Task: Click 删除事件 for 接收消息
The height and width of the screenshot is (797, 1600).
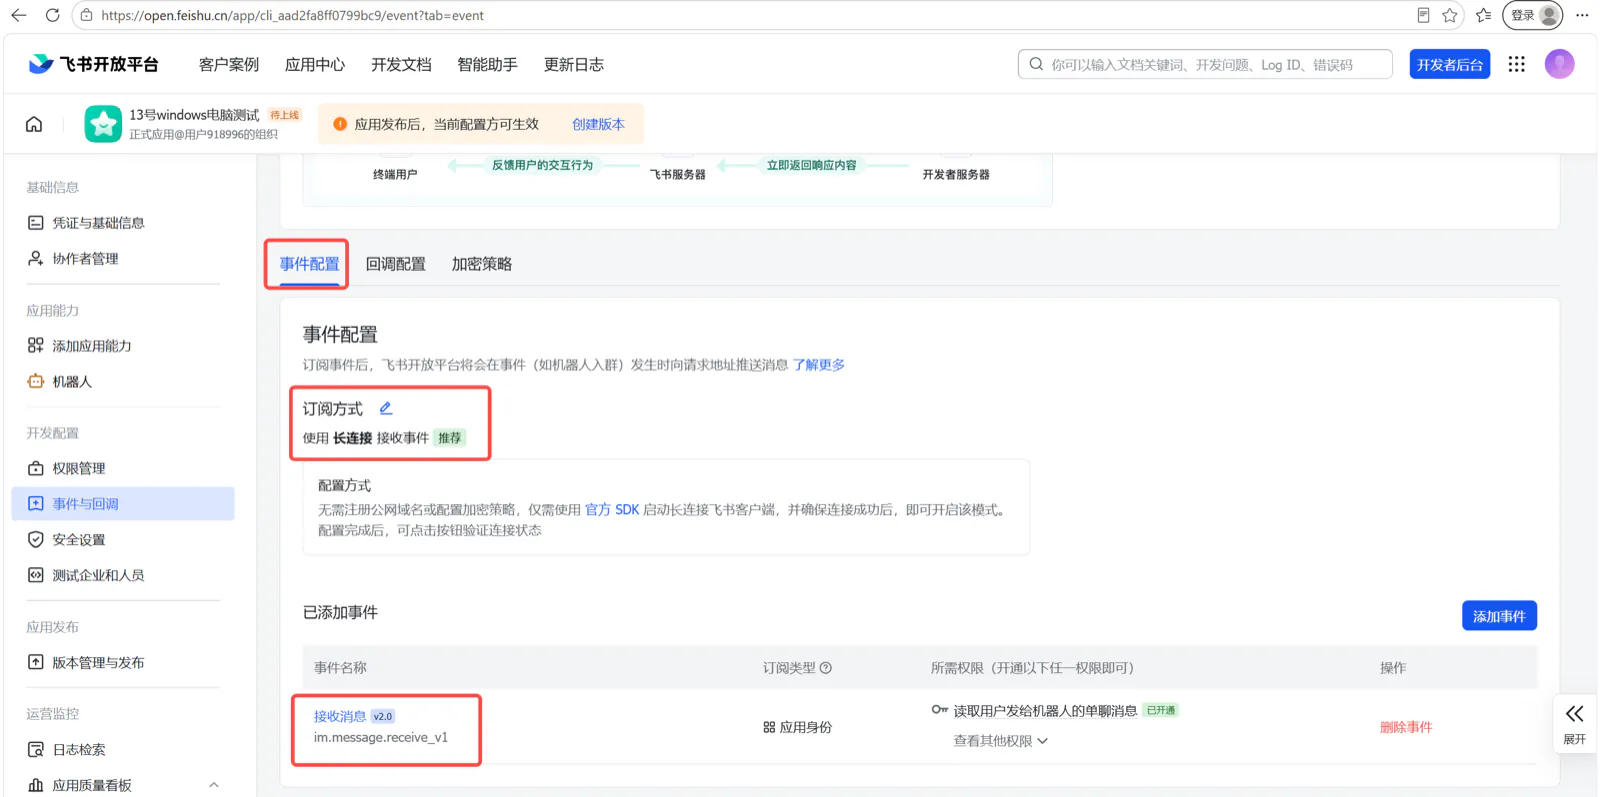Action: [1406, 727]
